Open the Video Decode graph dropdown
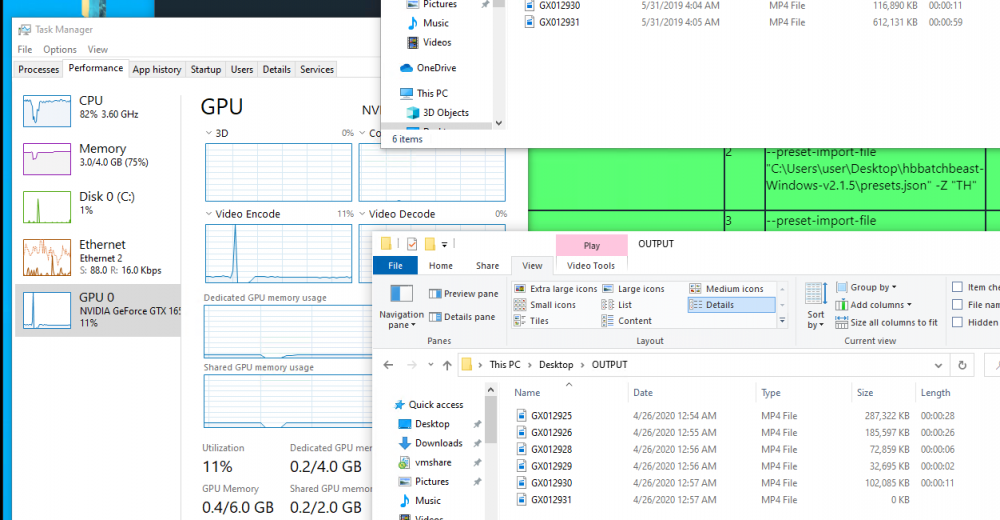1000x520 pixels. (x=362, y=214)
